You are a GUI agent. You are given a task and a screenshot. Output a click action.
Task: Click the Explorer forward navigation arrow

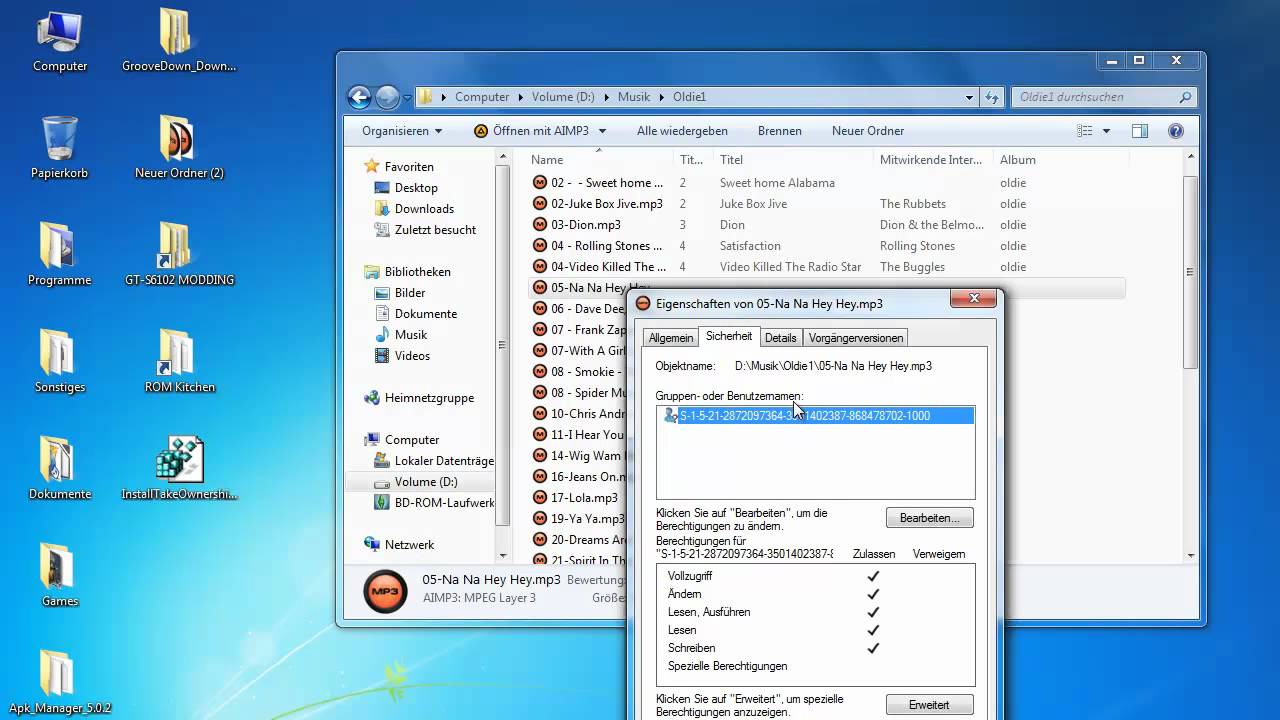387,97
